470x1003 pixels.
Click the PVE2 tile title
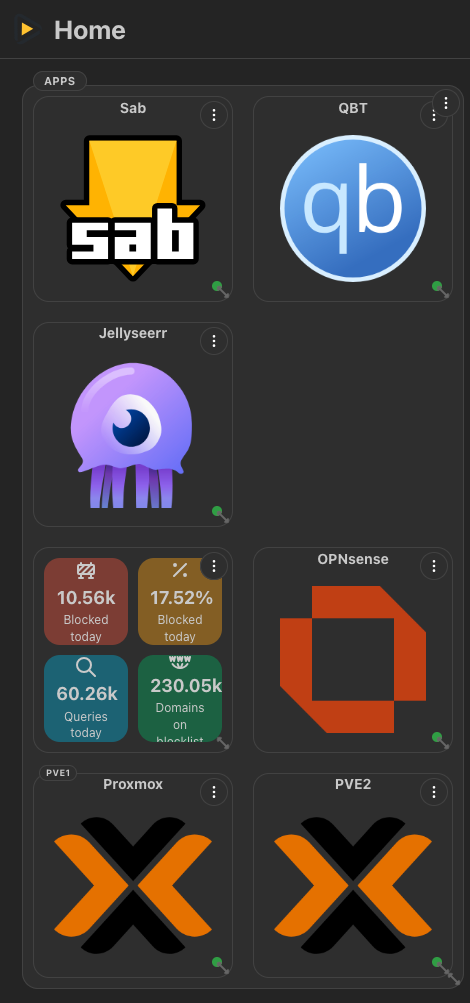click(353, 784)
